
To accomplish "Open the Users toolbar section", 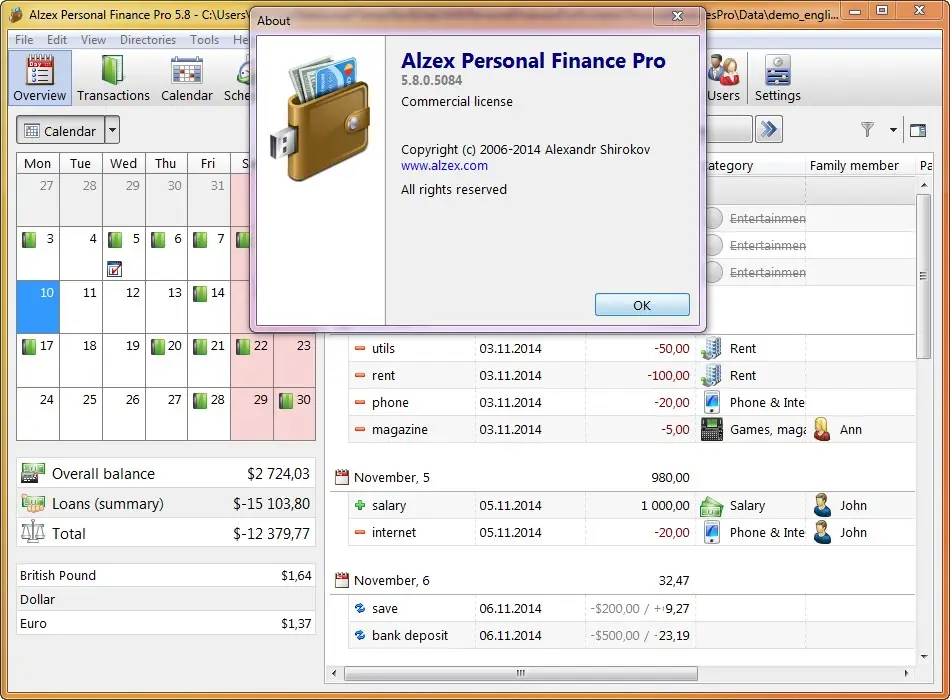I will coord(723,78).
